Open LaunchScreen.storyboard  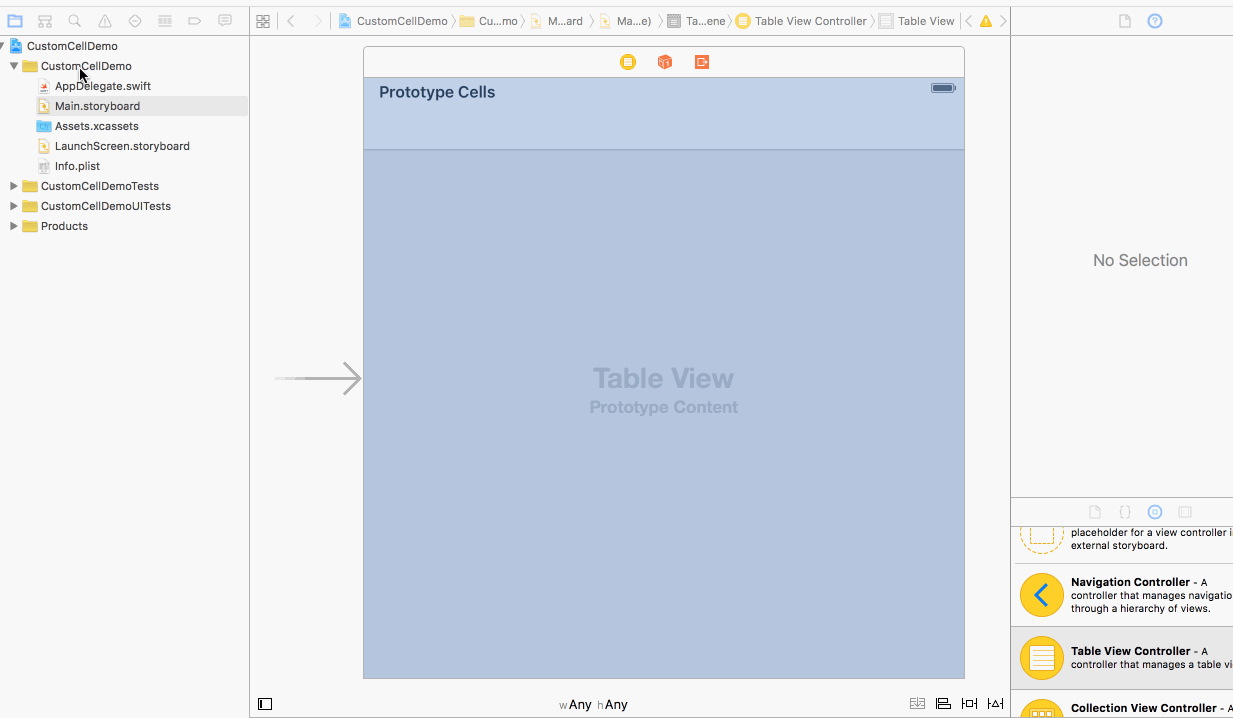[x=124, y=146]
